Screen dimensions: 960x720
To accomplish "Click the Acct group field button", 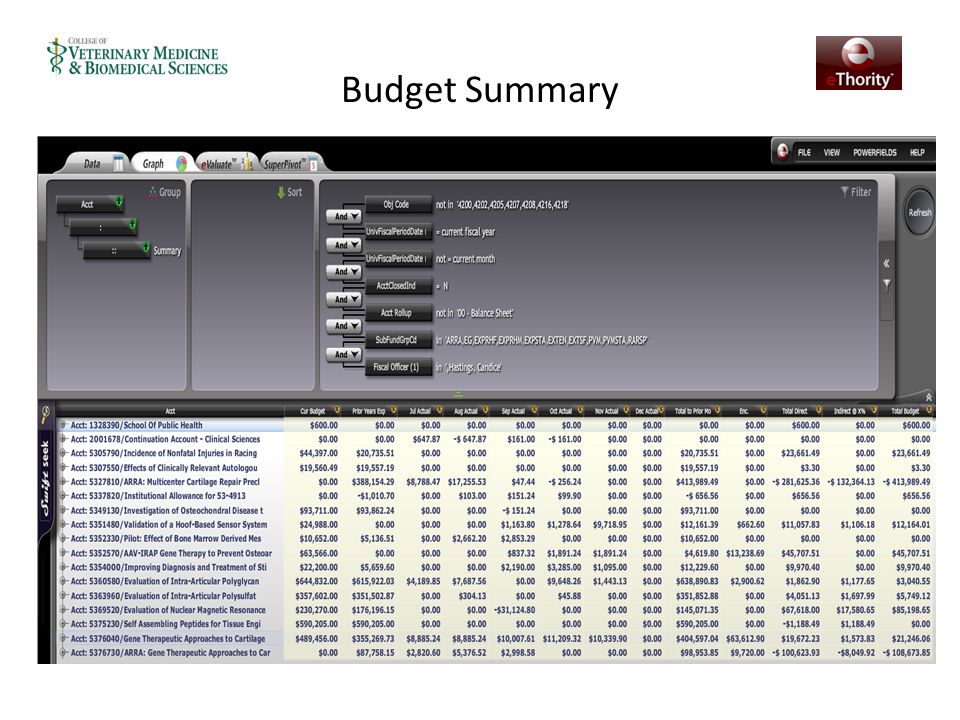I will (x=90, y=204).
